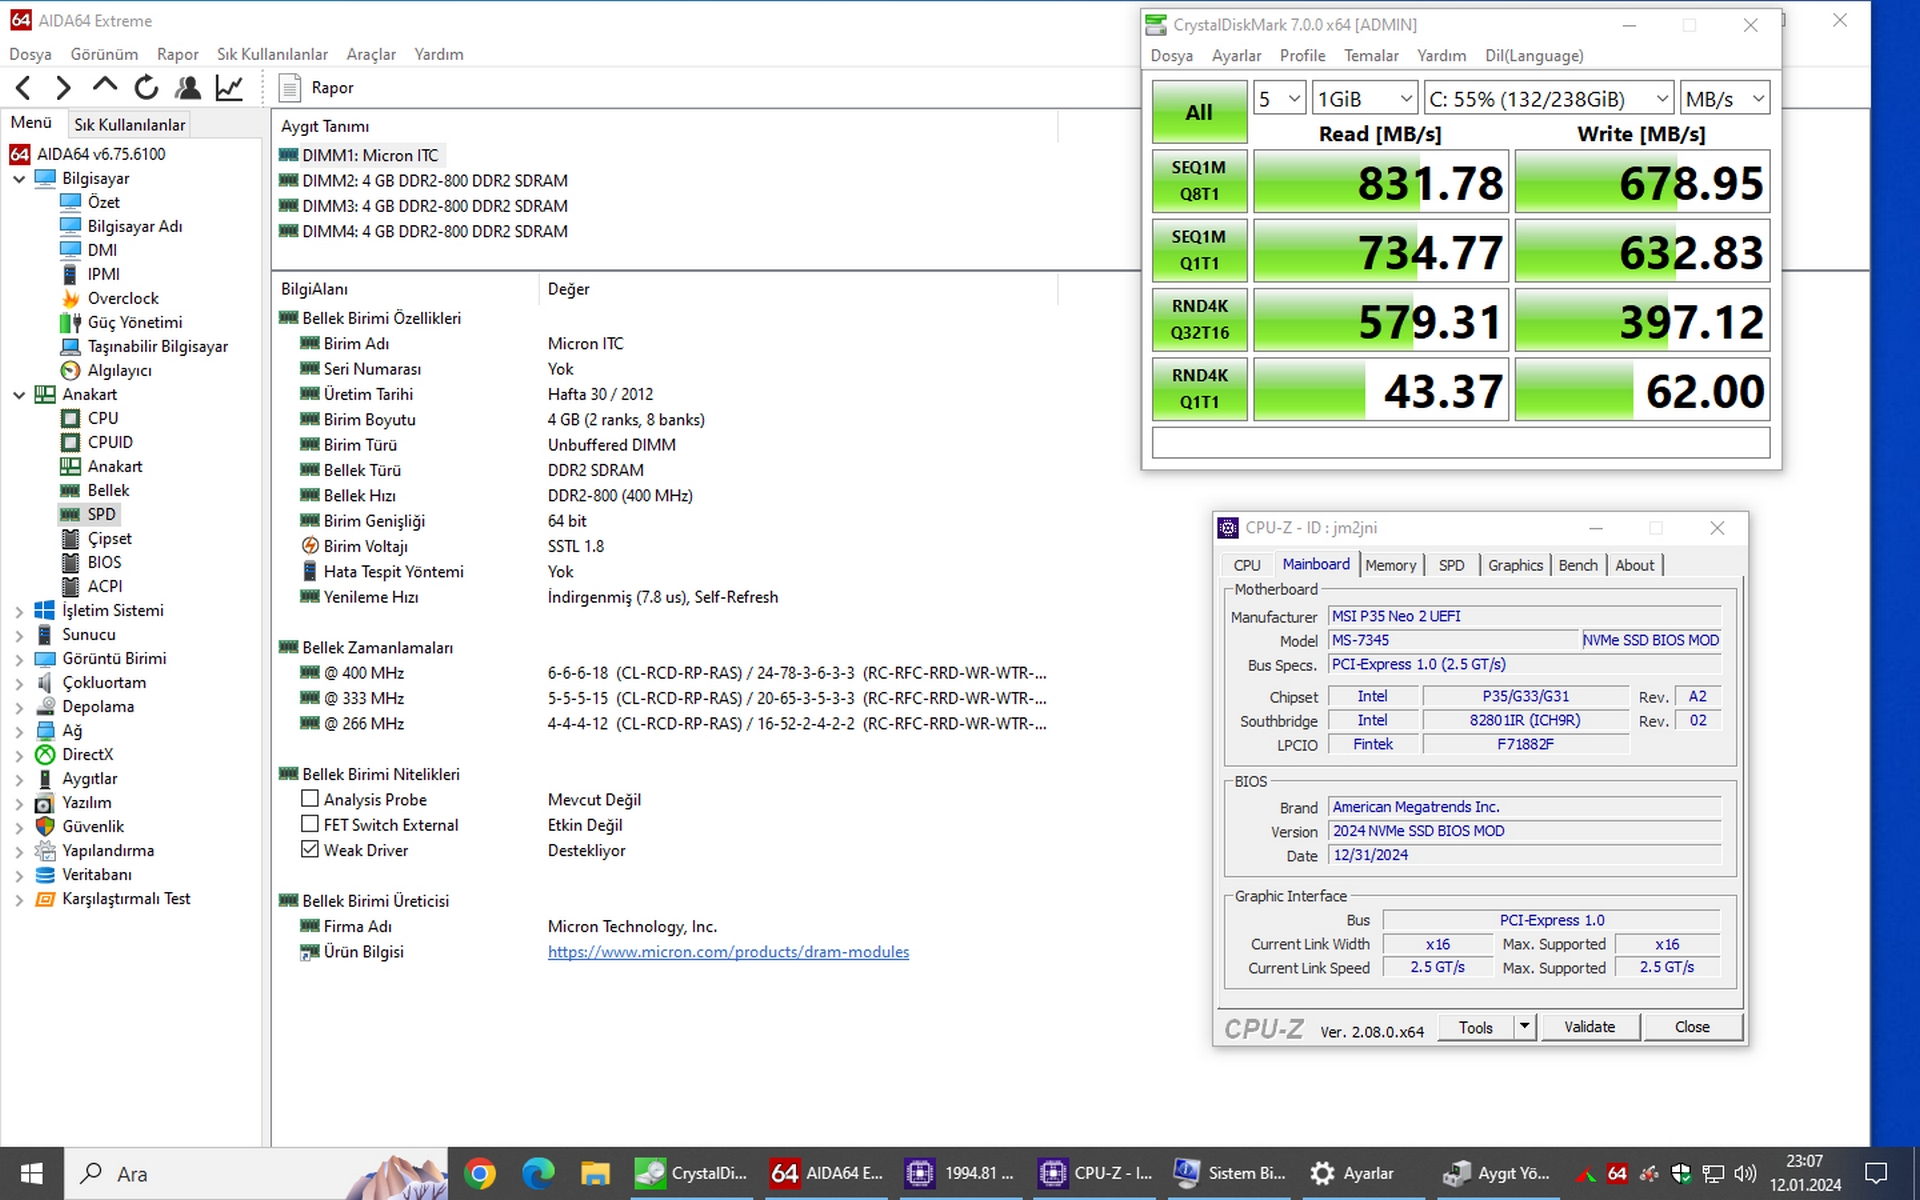Image resolution: width=1920 pixels, height=1200 pixels.
Task: Open the graph chart toolbar icon
Action: point(229,88)
